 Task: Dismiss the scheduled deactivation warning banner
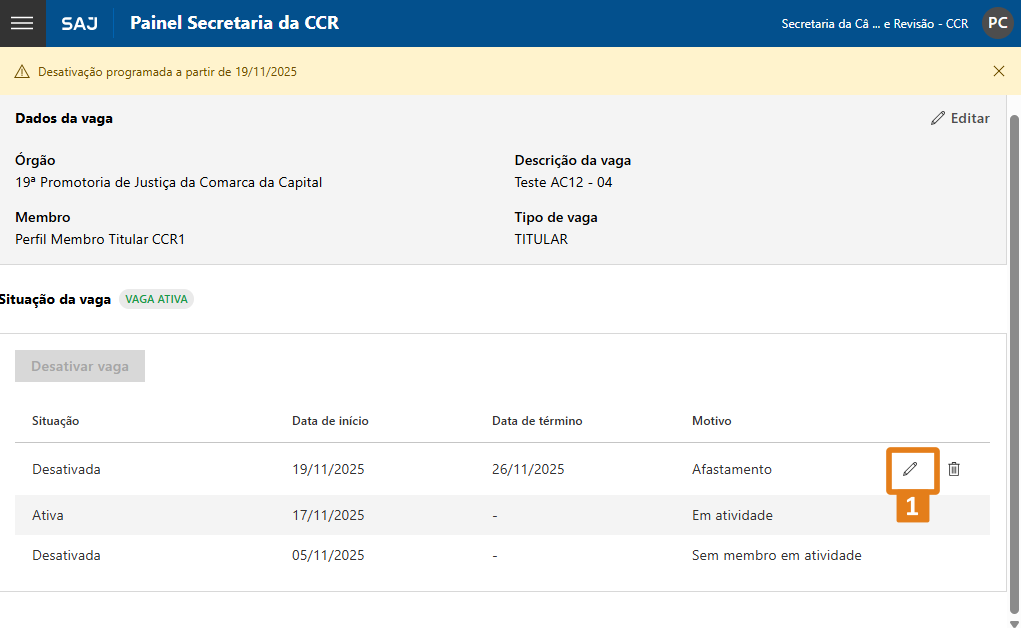click(x=998, y=71)
